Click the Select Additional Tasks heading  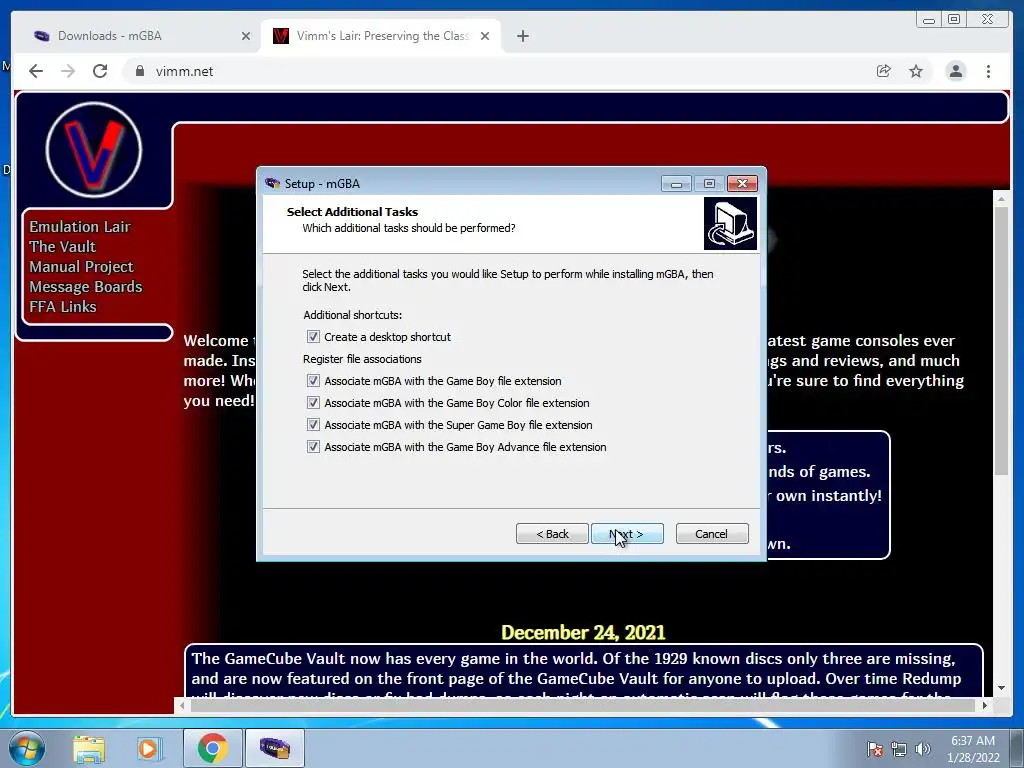tap(352, 212)
